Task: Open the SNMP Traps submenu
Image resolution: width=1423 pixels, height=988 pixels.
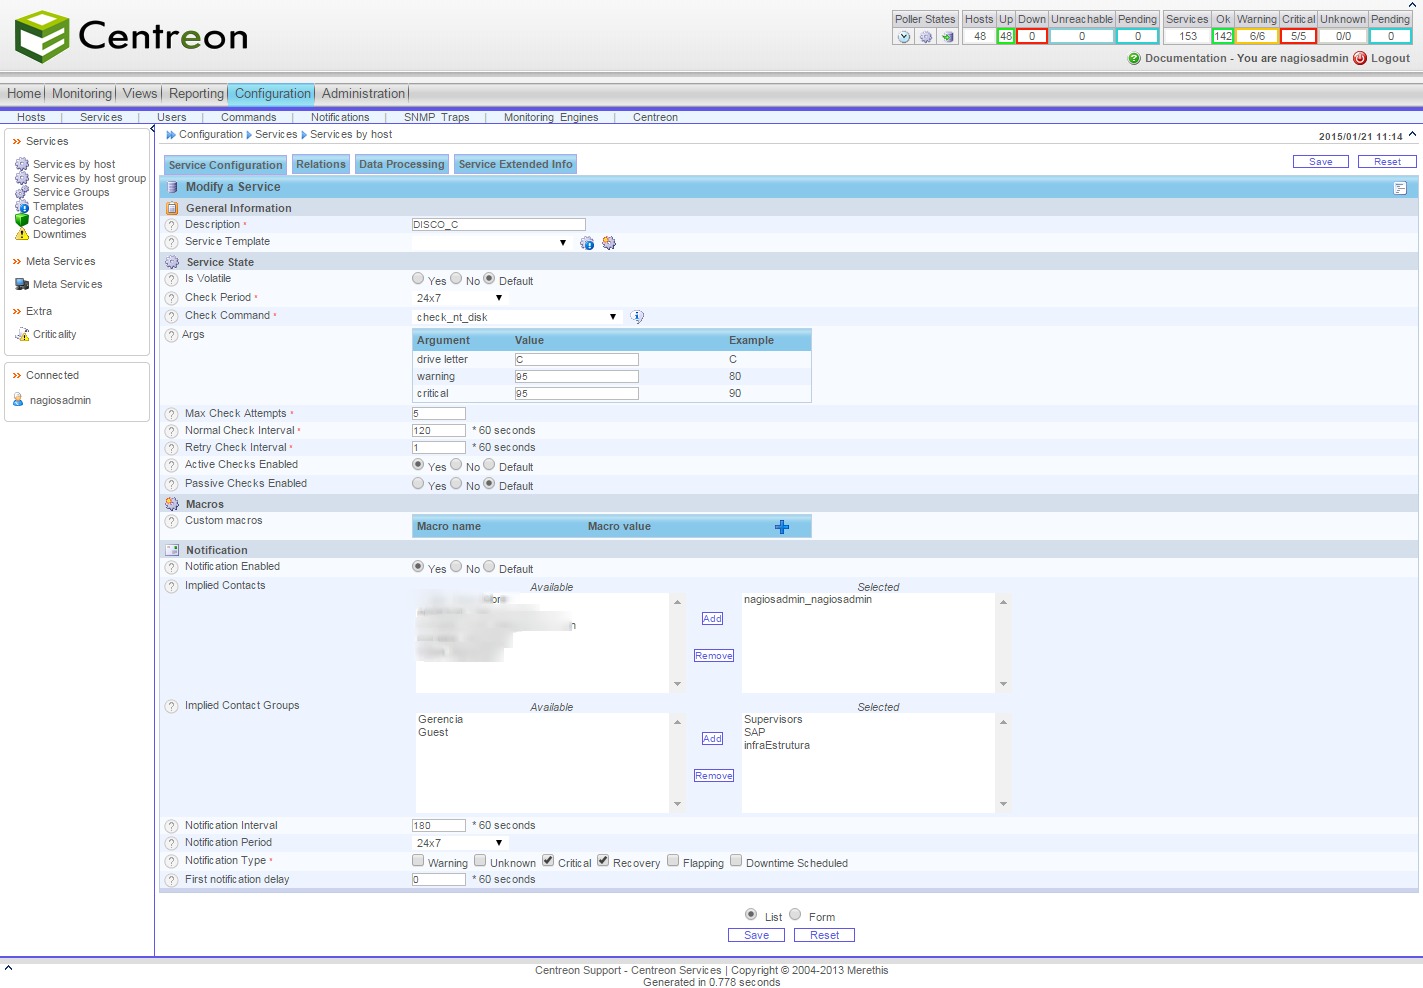Action: (436, 118)
